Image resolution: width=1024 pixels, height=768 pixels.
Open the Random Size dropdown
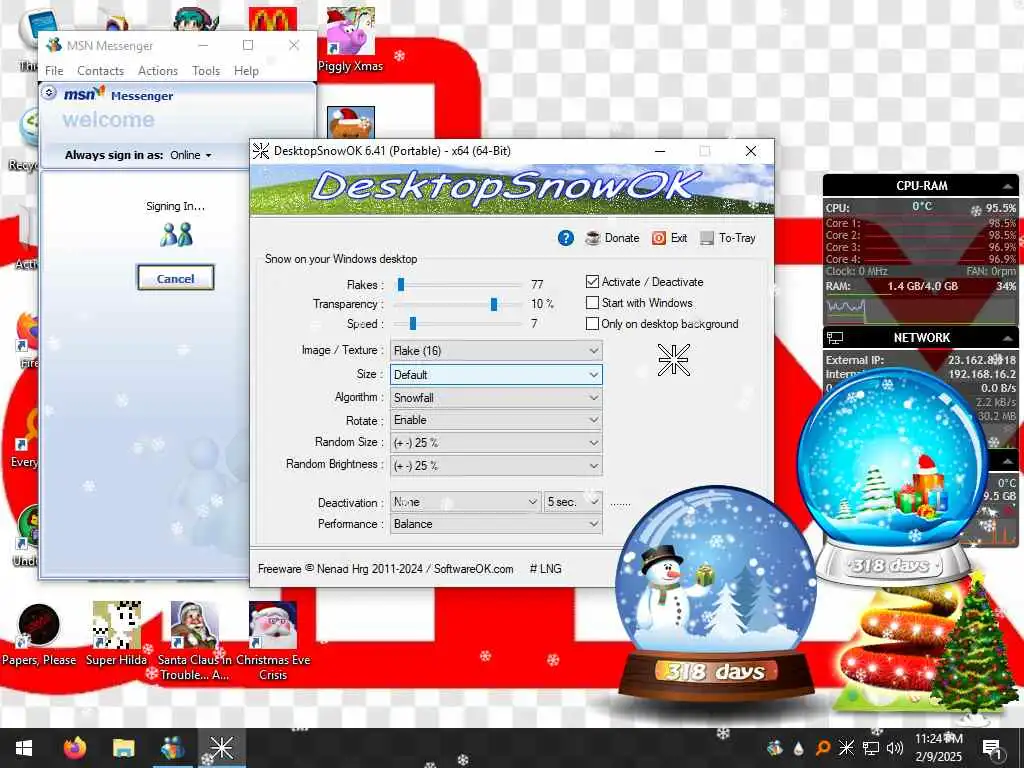[496, 443]
